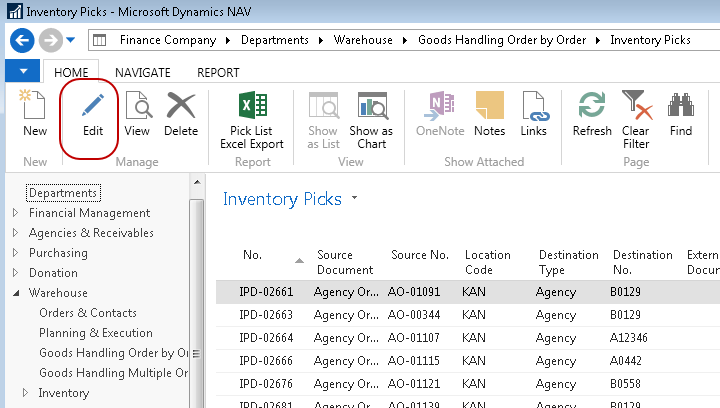
Task: Collapse the Warehouse tree node
Action: tap(15, 293)
